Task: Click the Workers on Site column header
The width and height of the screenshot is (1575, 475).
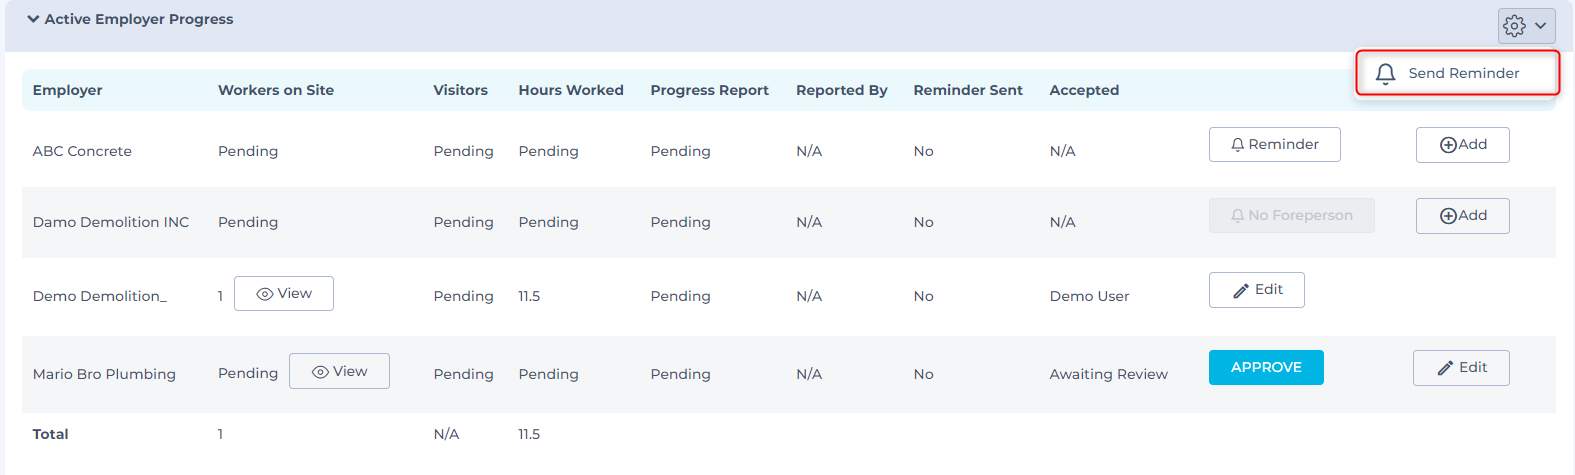Action: [276, 90]
